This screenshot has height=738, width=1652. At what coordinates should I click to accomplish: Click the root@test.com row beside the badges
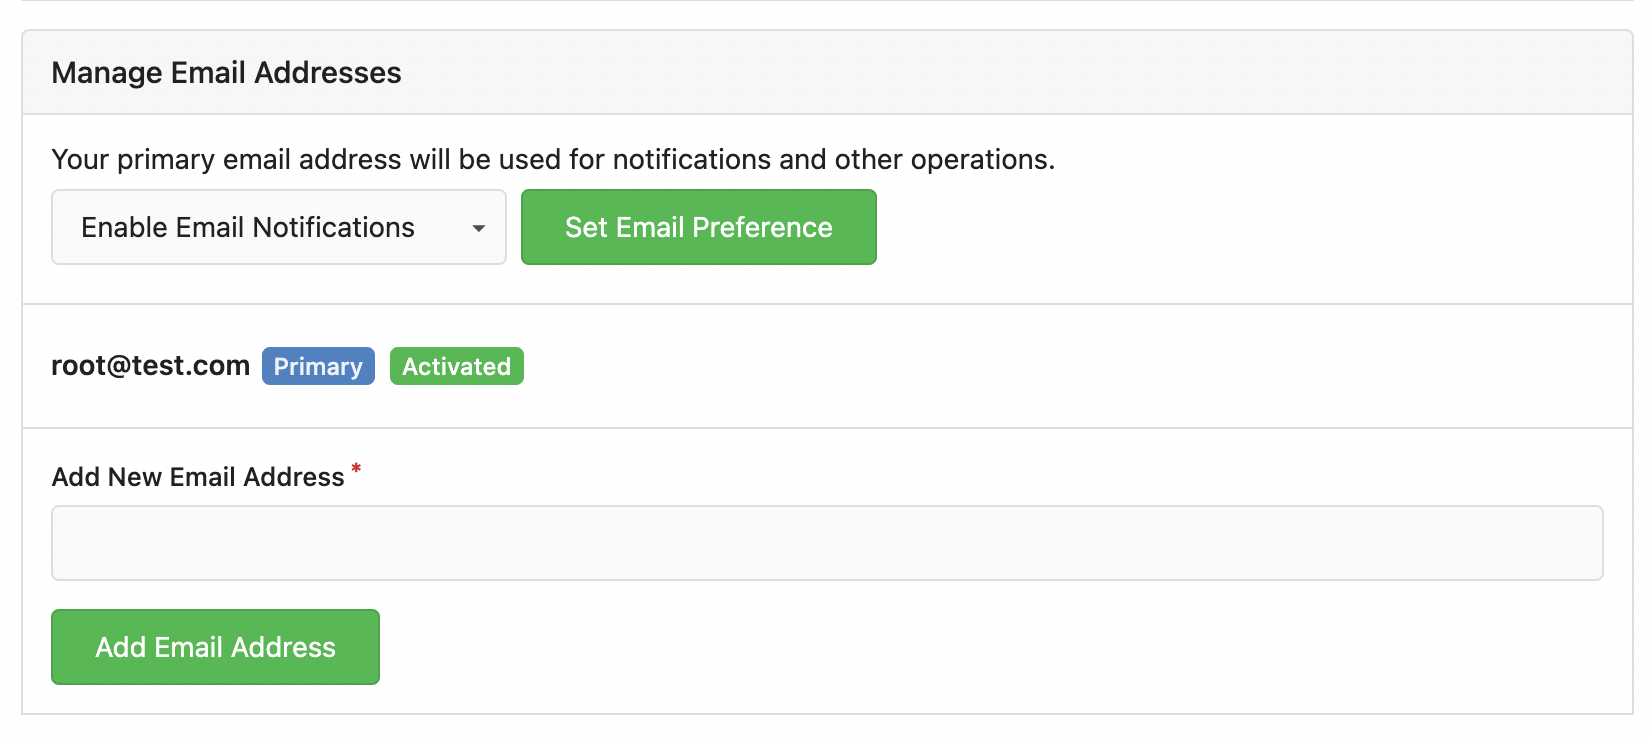tap(1000, 366)
